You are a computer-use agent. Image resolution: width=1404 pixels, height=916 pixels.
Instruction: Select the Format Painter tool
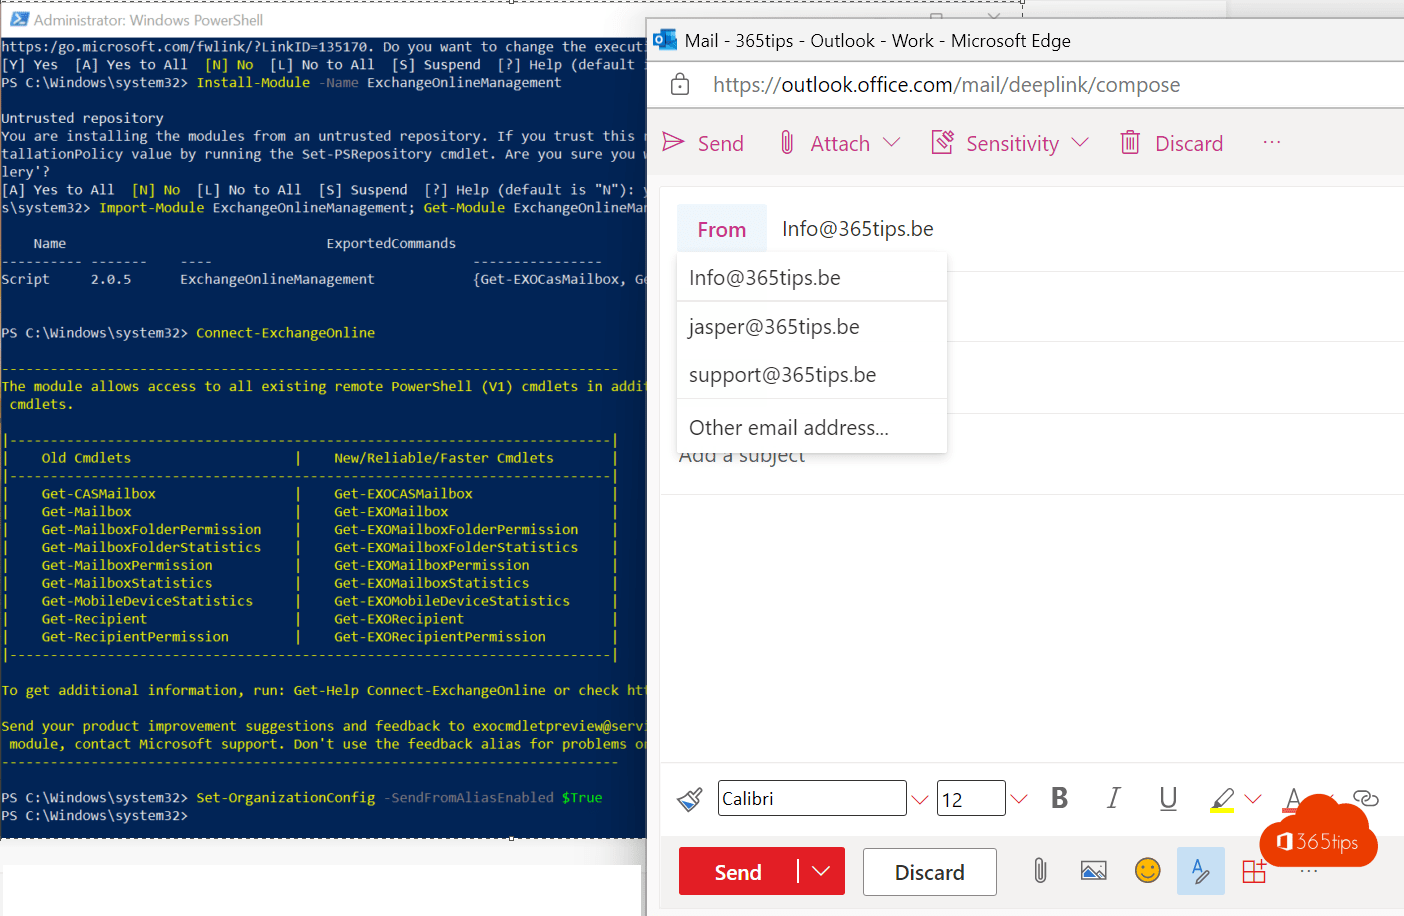(690, 798)
